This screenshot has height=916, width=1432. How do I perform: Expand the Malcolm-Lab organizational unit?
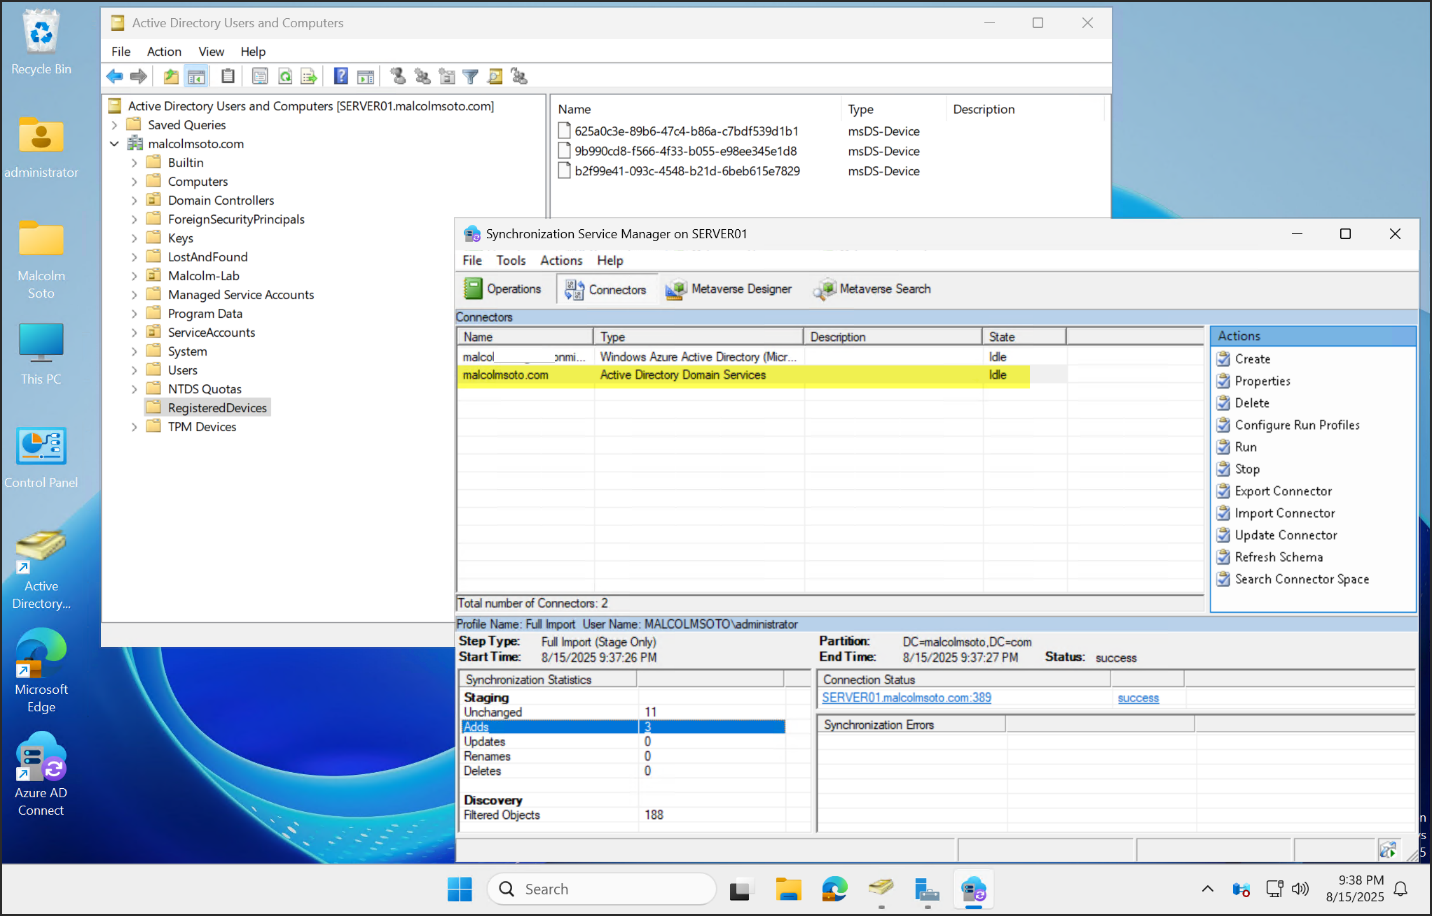[x=134, y=276]
